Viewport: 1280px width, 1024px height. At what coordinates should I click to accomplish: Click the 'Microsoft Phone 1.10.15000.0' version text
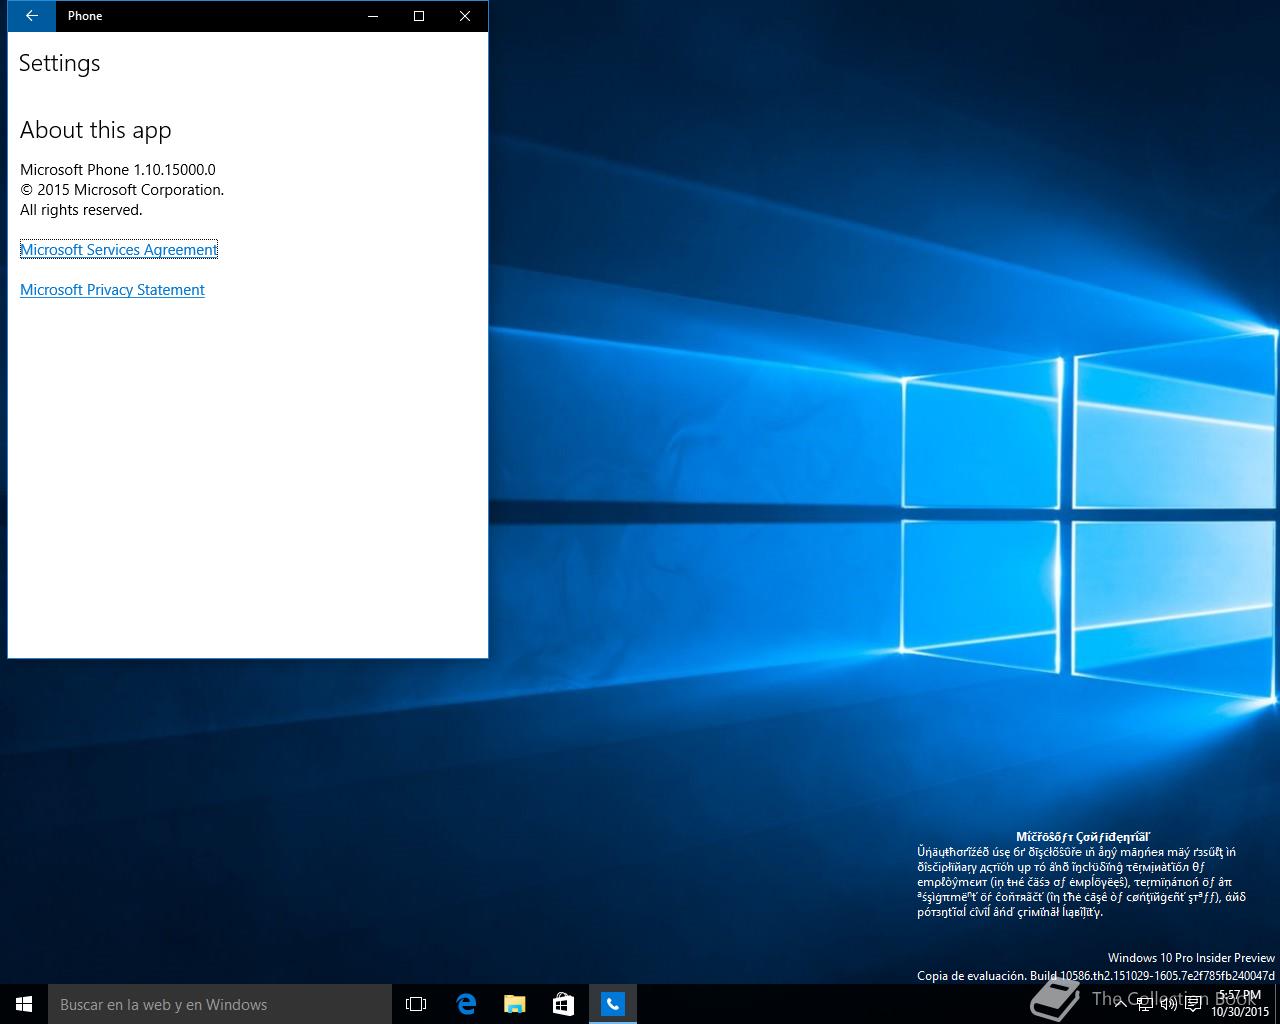[x=118, y=170]
